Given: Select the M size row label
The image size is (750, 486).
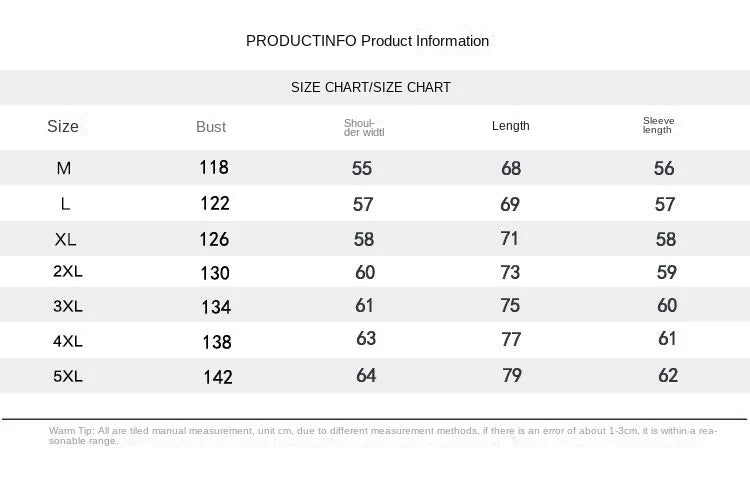Looking at the screenshot, I should click(64, 169).
